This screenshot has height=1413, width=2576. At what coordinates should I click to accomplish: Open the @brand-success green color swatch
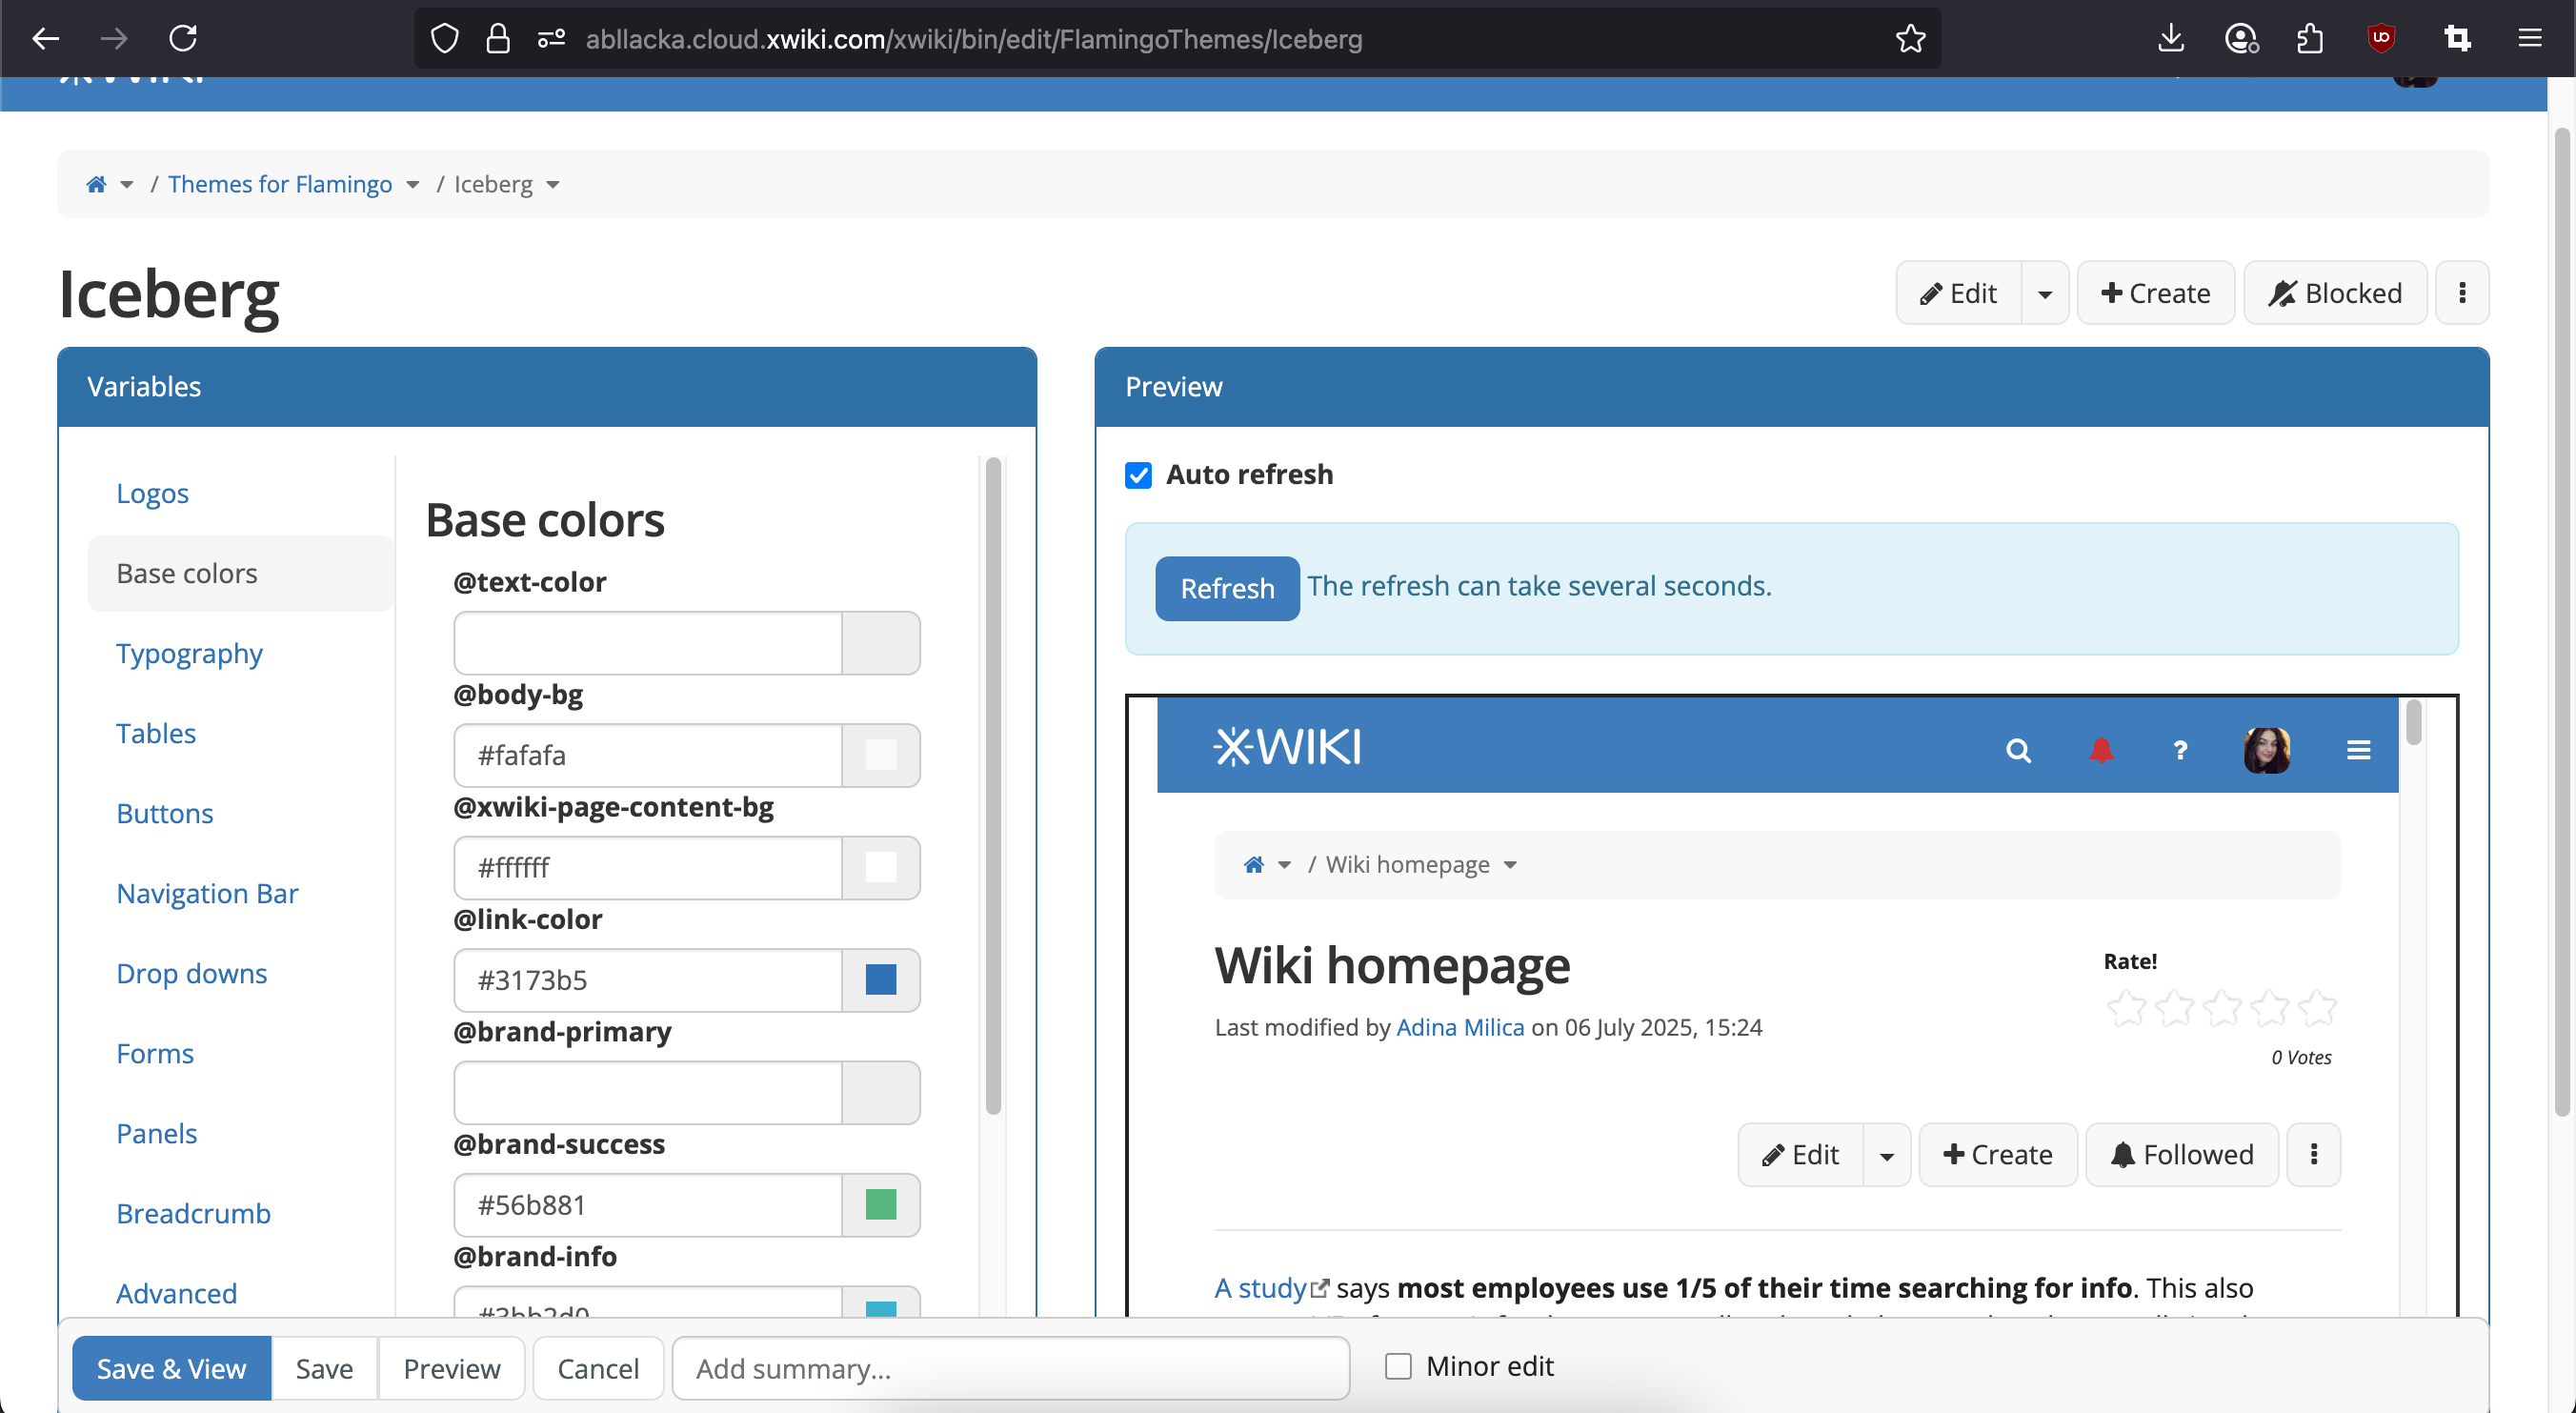(x=880, y=1205)
